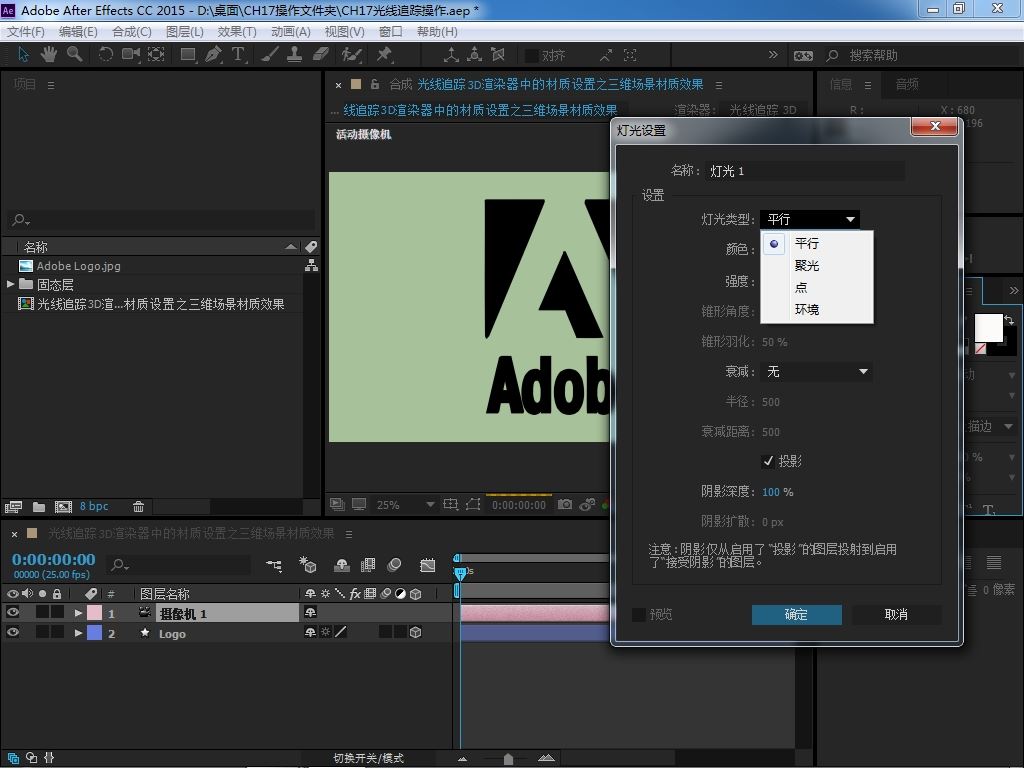This screenshot has height=768, width=1024.
Task: Confirm with the 确定 button
Action: [x=796, y=615]
